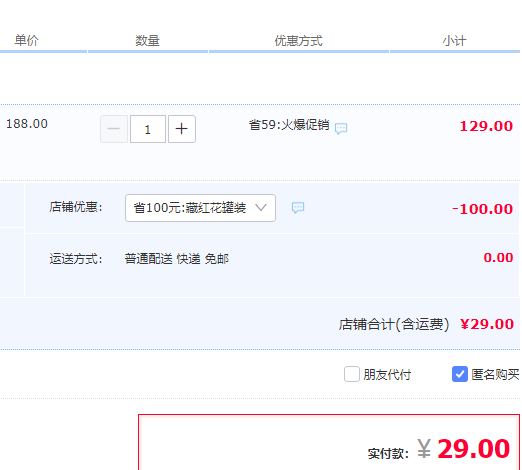Enable the 朋友代付 checkbox
522x470 pixels.
[352, 374]
